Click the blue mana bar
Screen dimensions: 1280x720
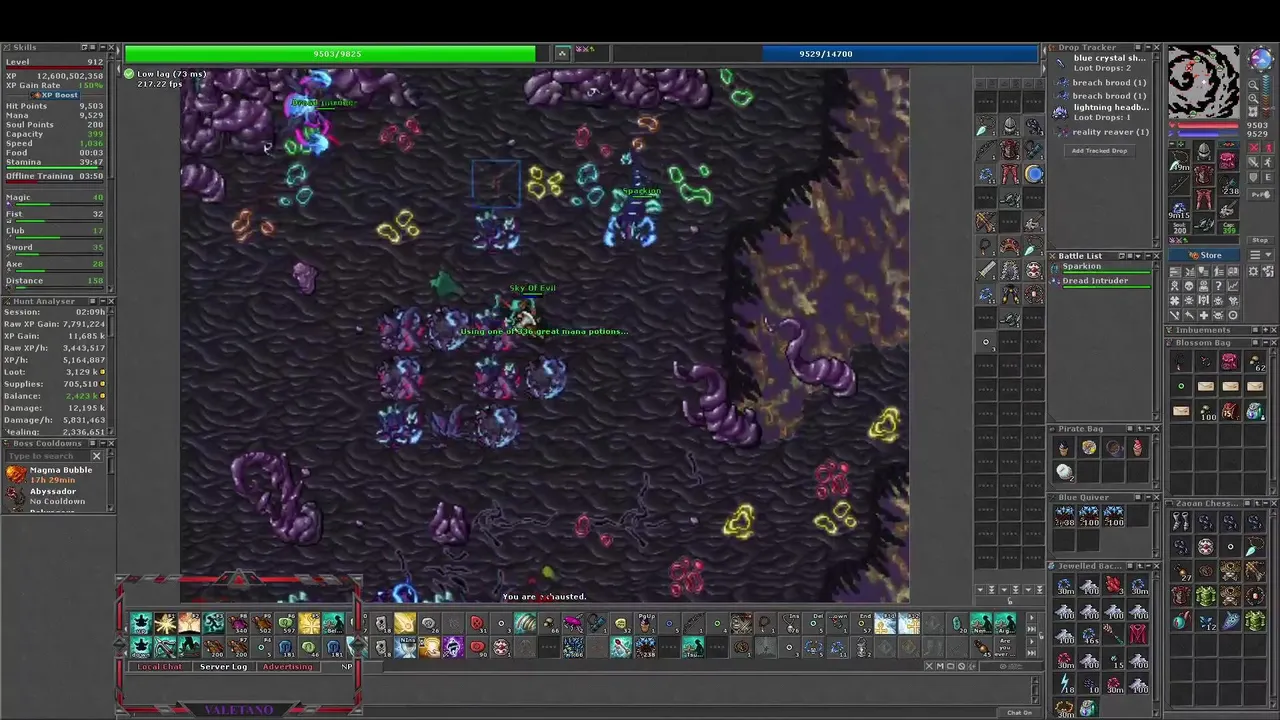826,53
